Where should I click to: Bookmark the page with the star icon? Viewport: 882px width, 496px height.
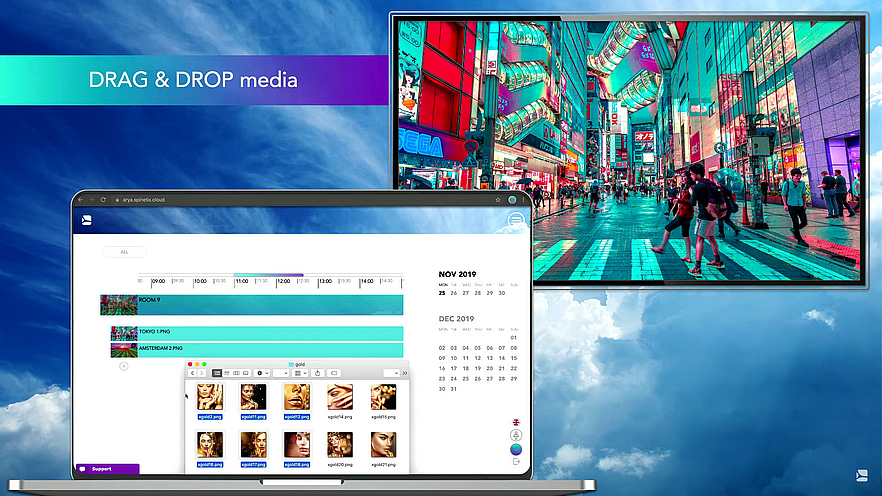tap(498, 200)
